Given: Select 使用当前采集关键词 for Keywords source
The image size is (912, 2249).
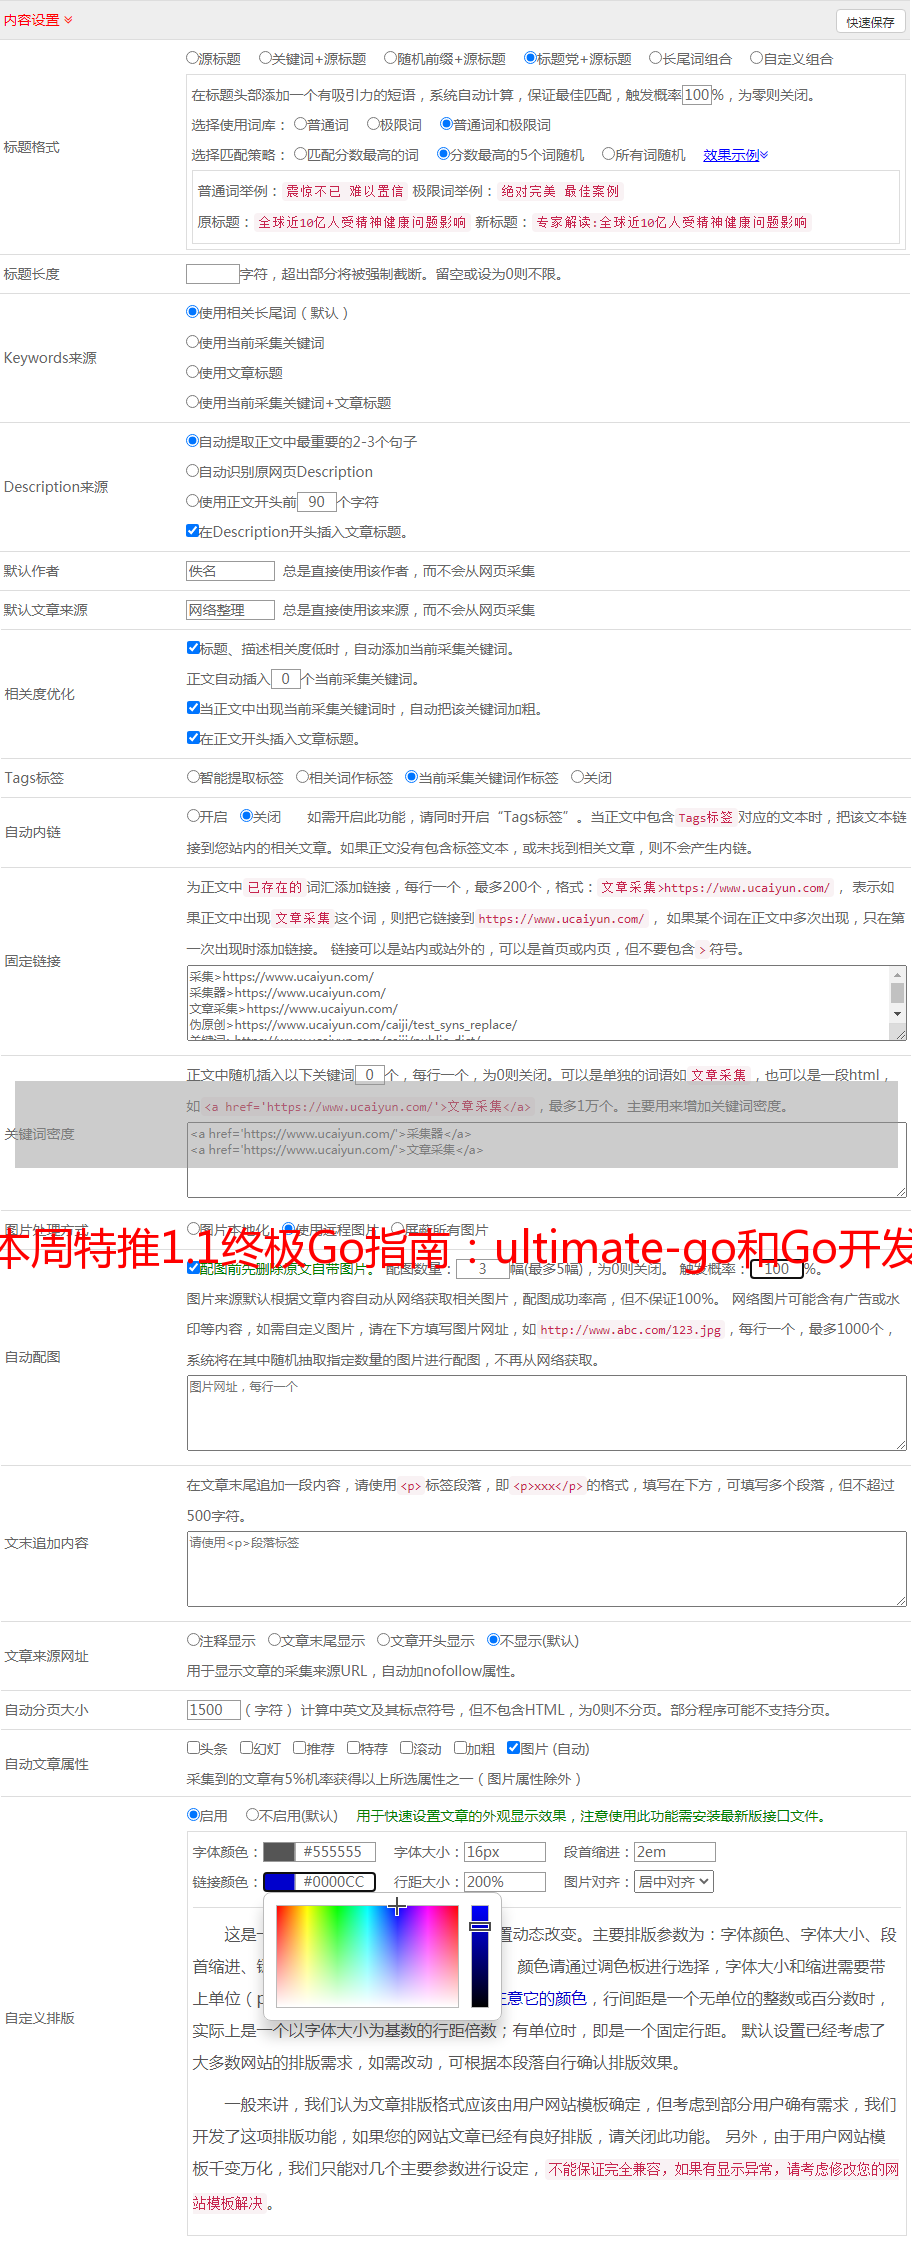Looking at the screenshot, I should tap(192, 342).
